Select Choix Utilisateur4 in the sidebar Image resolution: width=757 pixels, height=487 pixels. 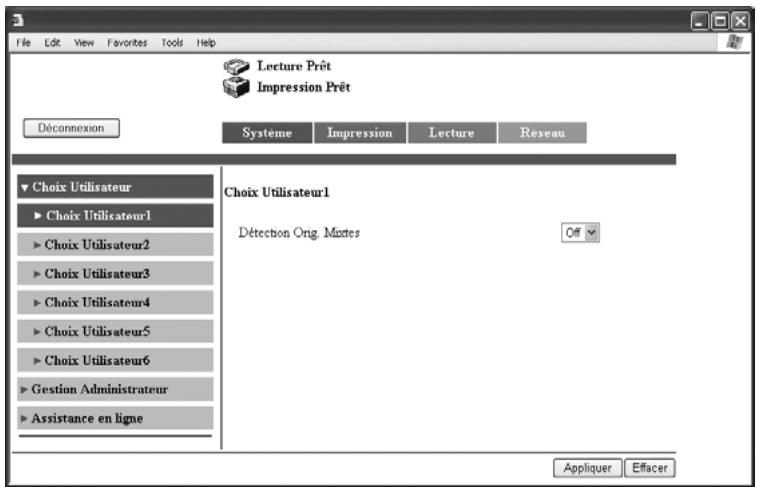115,303
